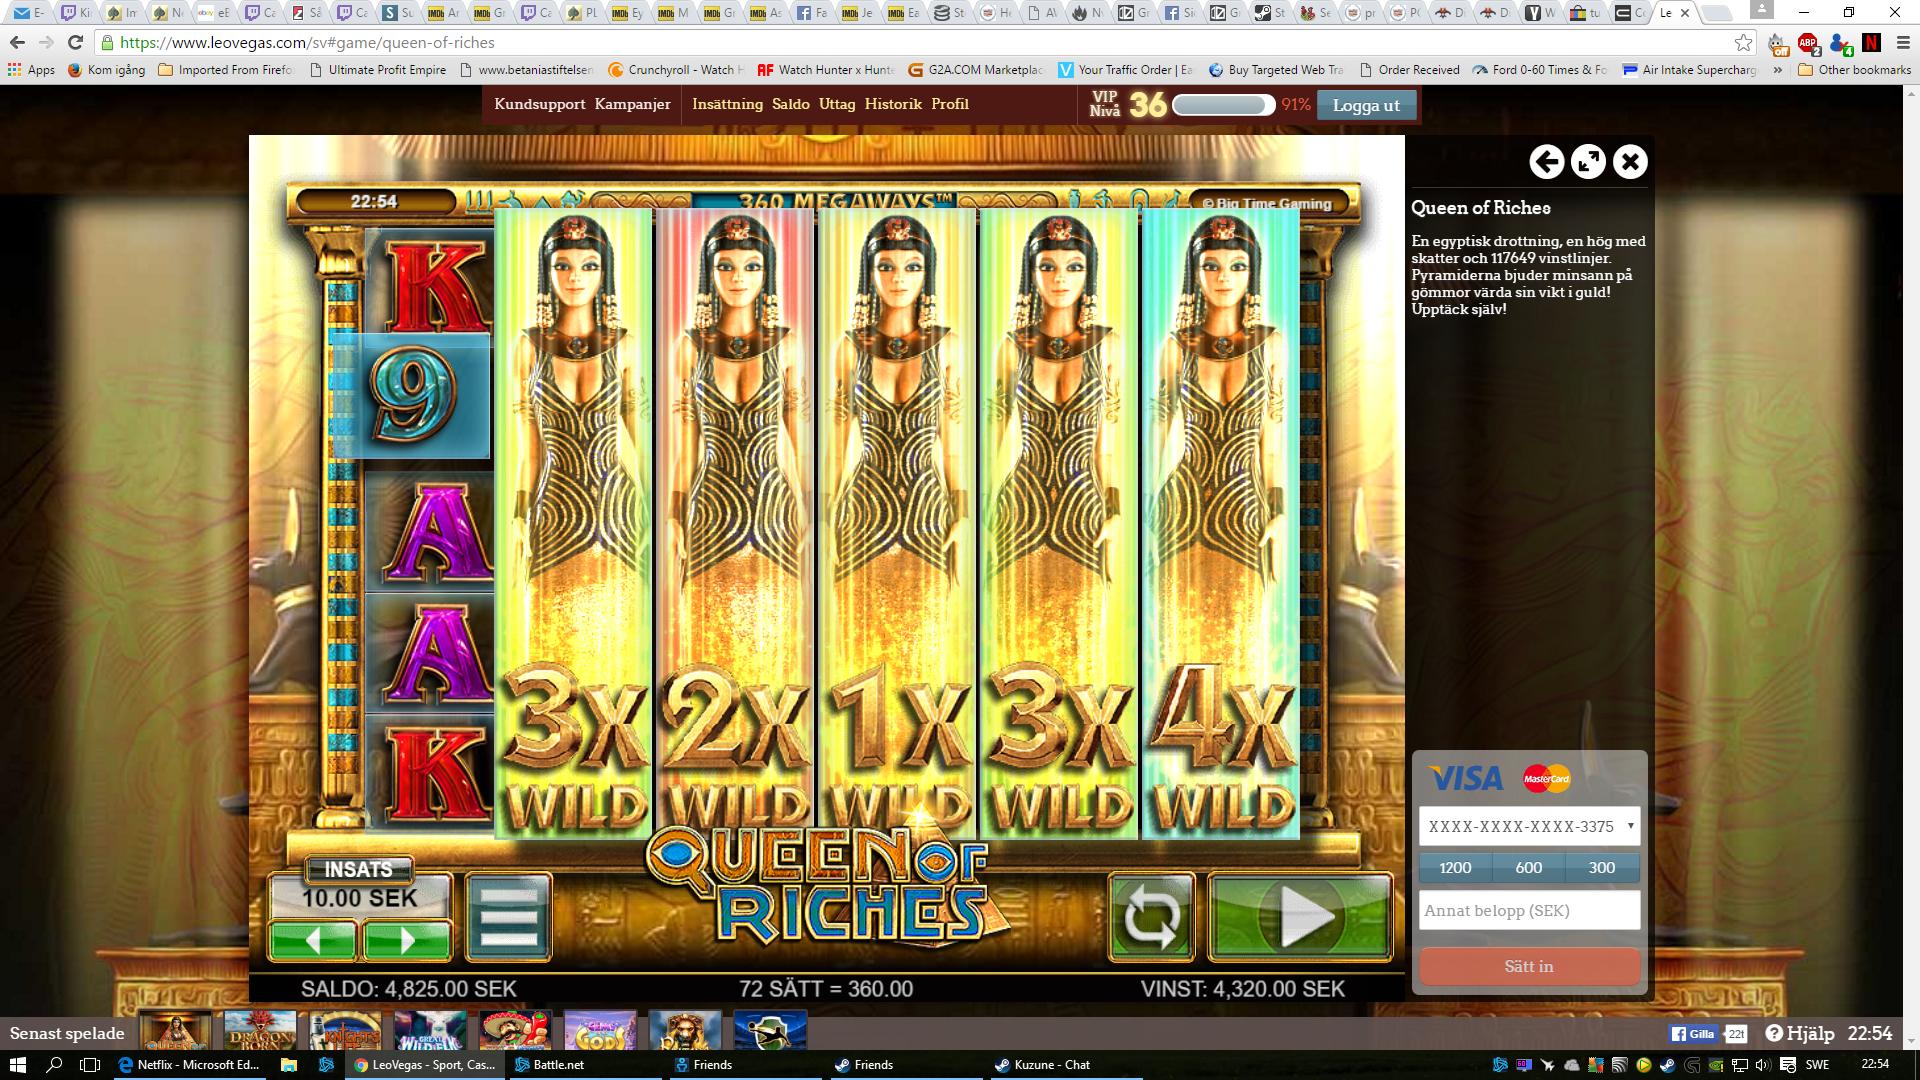Screen dimensions: 1920x1080
Task: Click the browser forward arrow
Action: coord(46,43)
